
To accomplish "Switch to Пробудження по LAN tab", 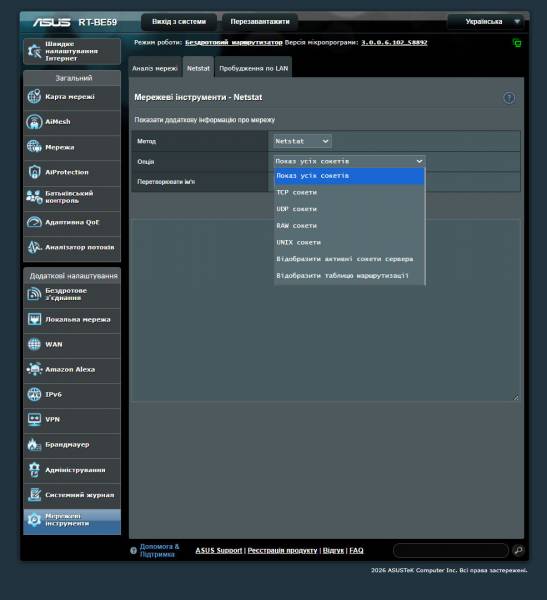I will (x=253, y=68).
